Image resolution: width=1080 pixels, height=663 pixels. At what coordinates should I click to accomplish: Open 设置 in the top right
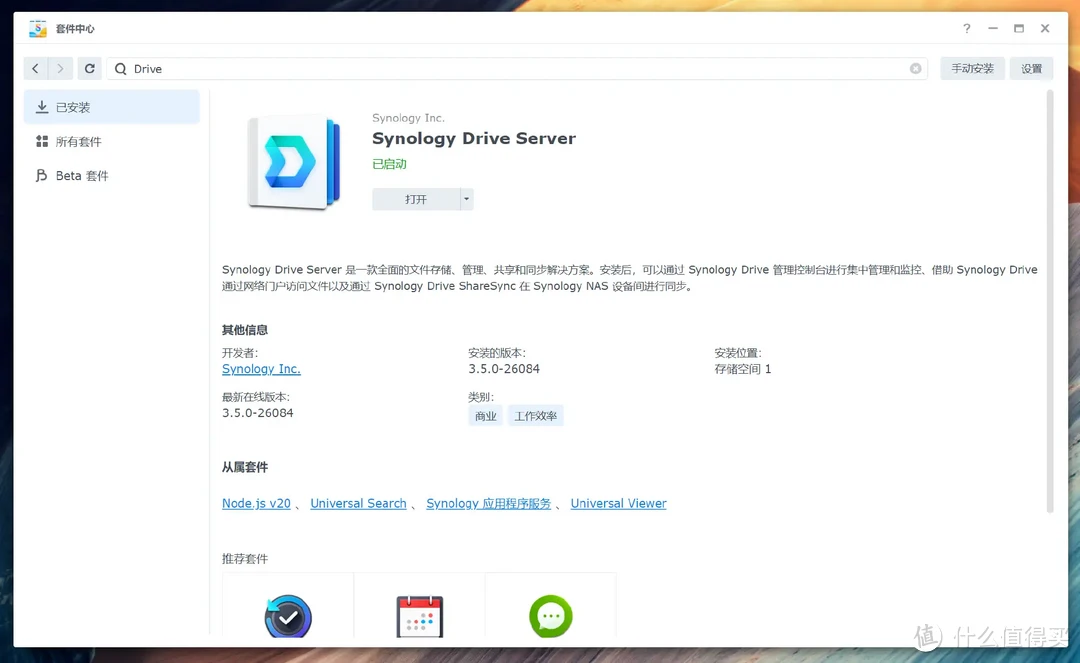click(x=1032, y=69)
